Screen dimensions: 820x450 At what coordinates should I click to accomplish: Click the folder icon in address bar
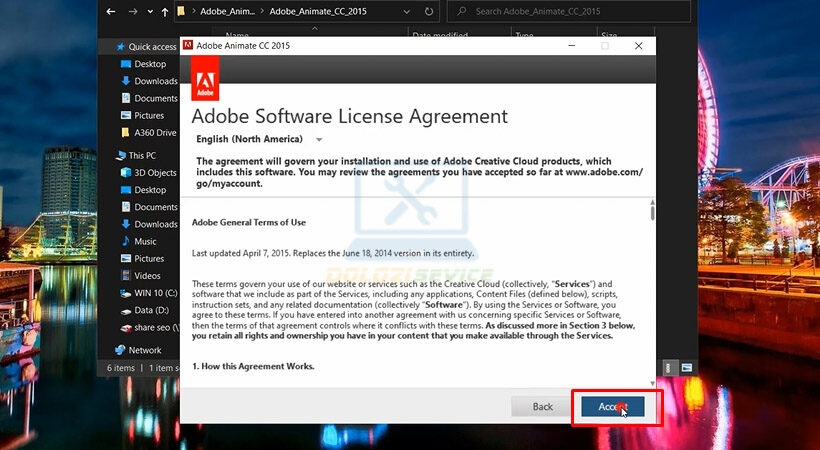(181, 11)
